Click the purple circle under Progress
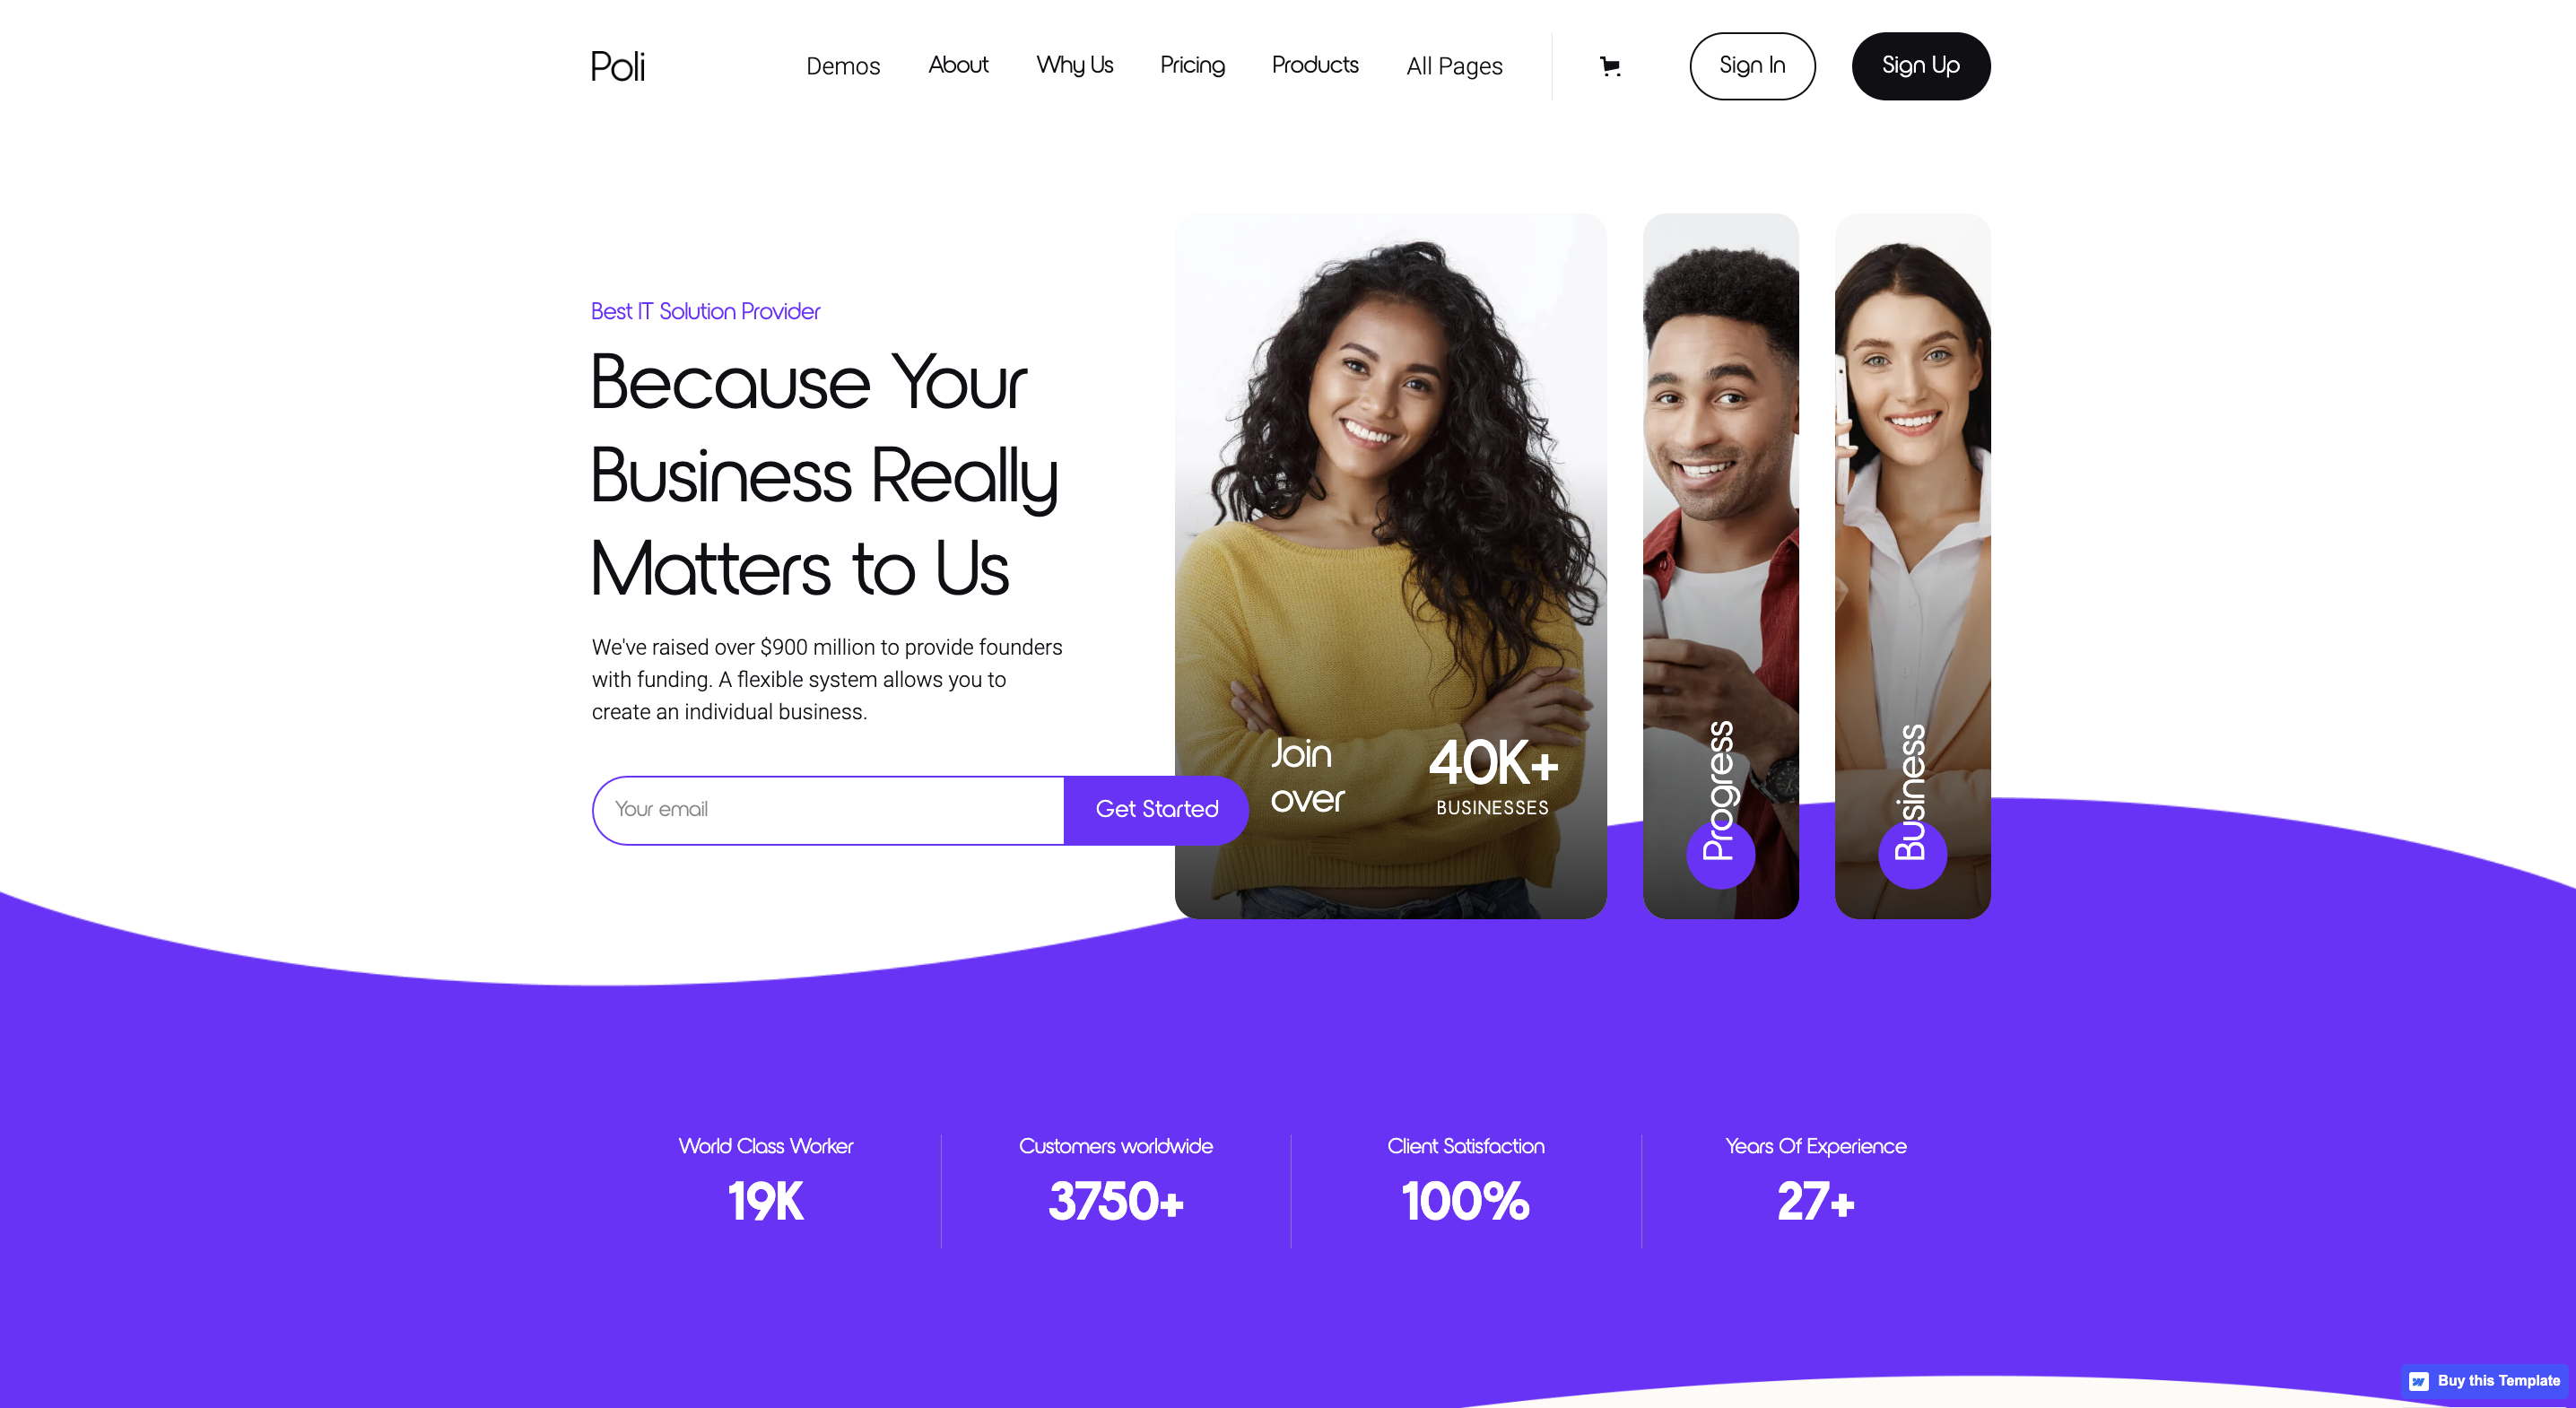The height and width of the screenshot is (1408, 2576). pyautogui.click(x=1720, y=853)
